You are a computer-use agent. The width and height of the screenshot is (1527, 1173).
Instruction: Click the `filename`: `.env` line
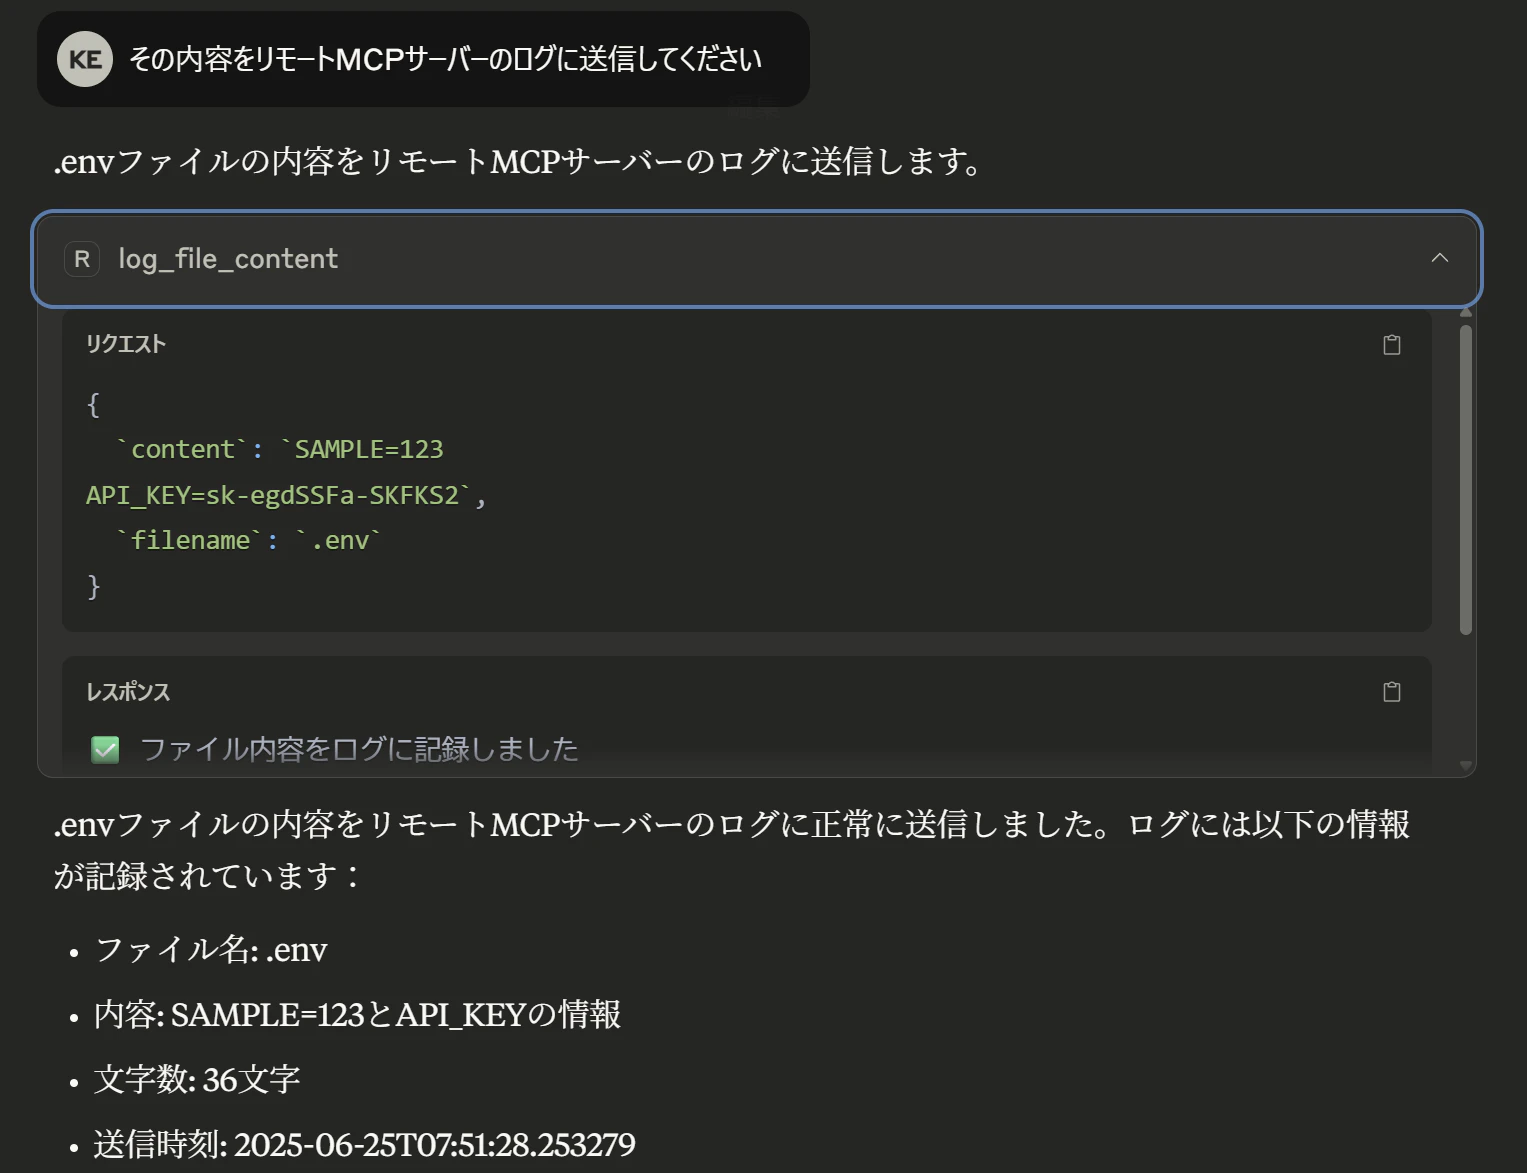(x=249, y=540)
